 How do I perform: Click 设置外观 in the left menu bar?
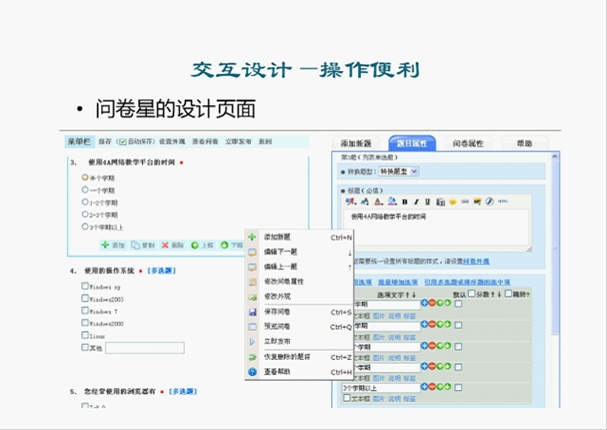pos(172,142)
